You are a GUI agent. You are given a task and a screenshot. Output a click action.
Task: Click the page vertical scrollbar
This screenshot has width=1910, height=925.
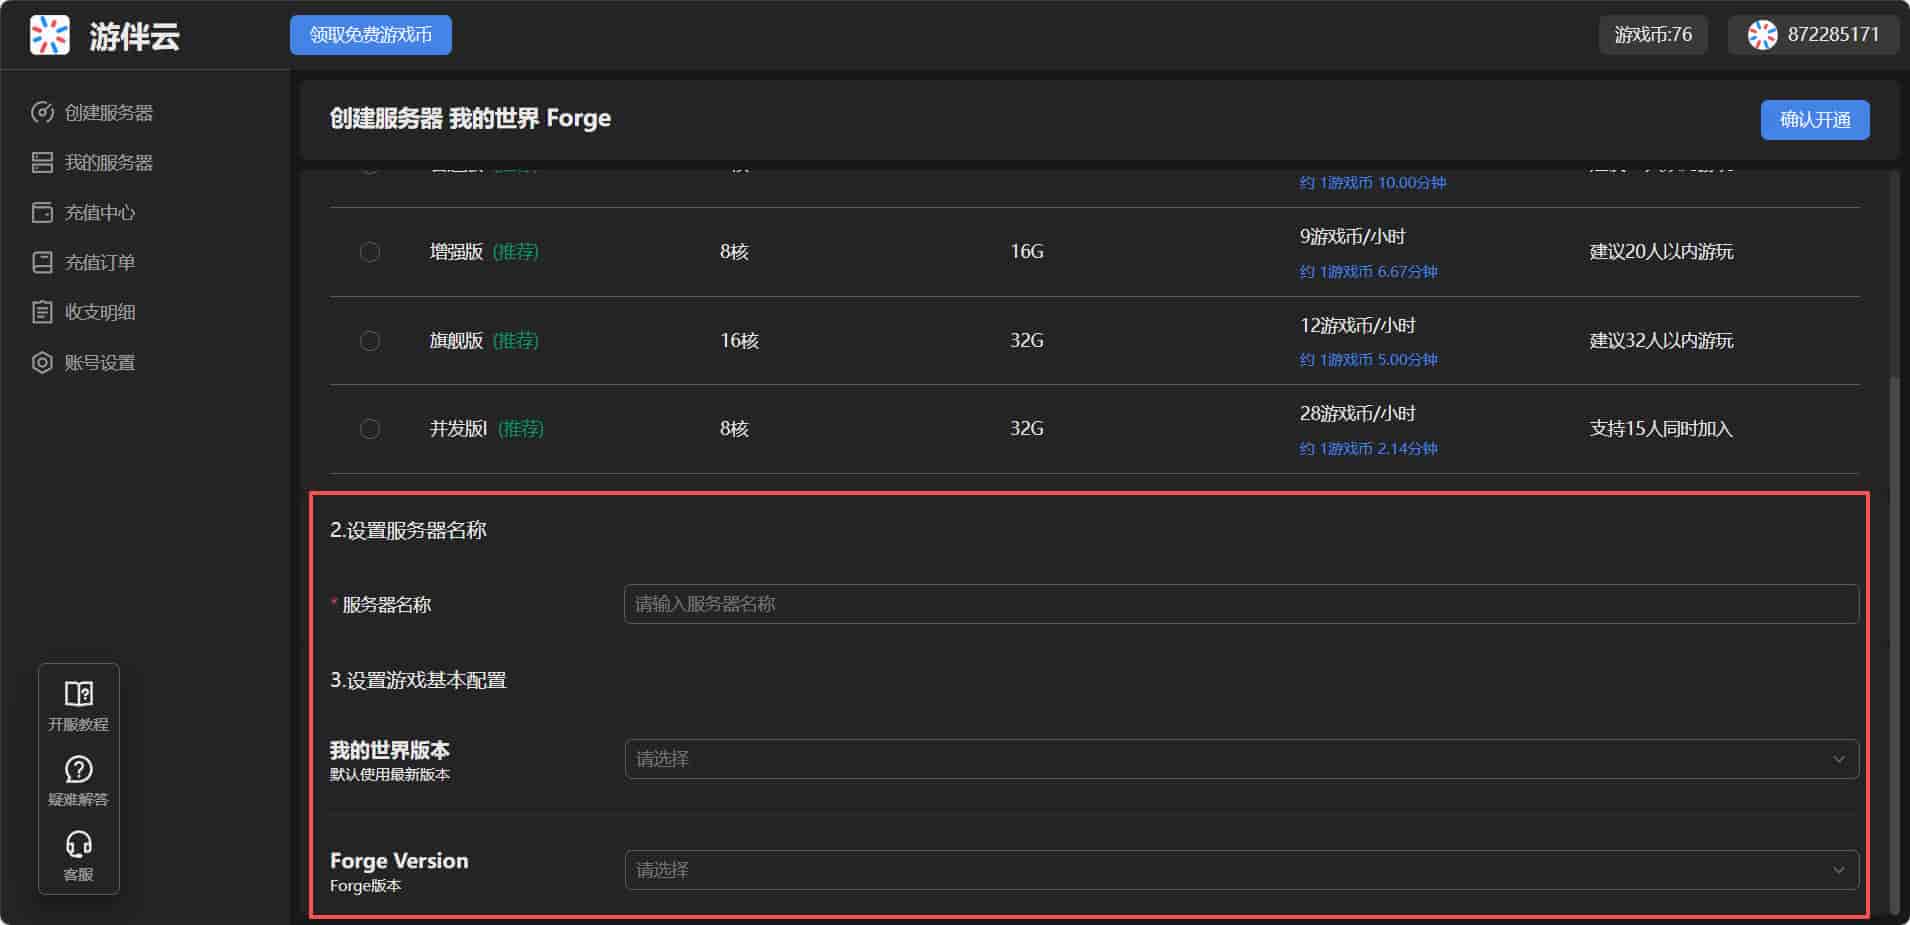1893,644
